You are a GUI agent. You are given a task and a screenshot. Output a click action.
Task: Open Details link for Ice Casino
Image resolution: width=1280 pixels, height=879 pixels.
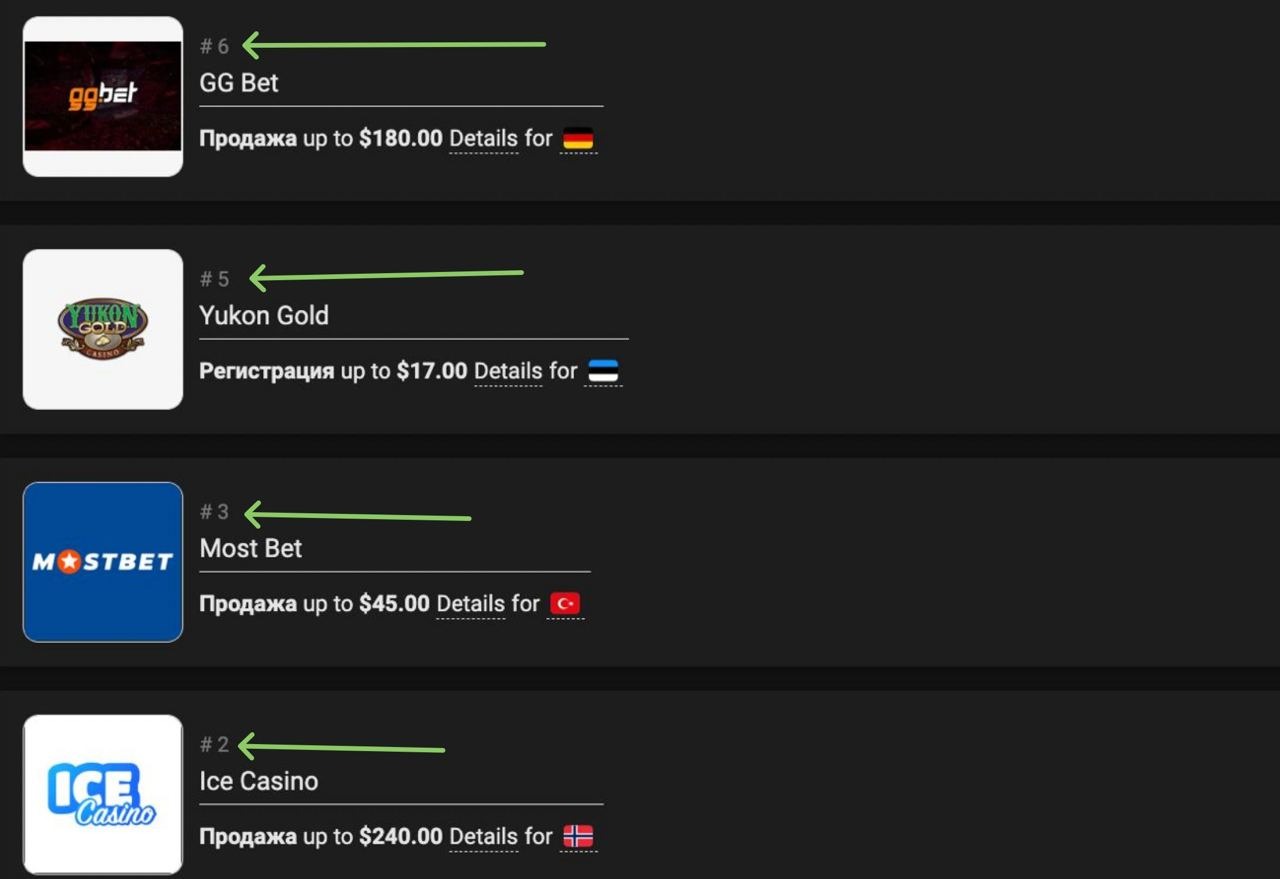(x=484, y=837)
